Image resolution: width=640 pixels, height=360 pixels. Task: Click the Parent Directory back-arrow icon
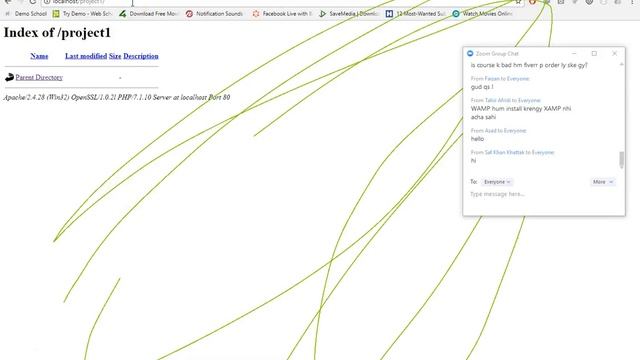[x=9, y=77]
